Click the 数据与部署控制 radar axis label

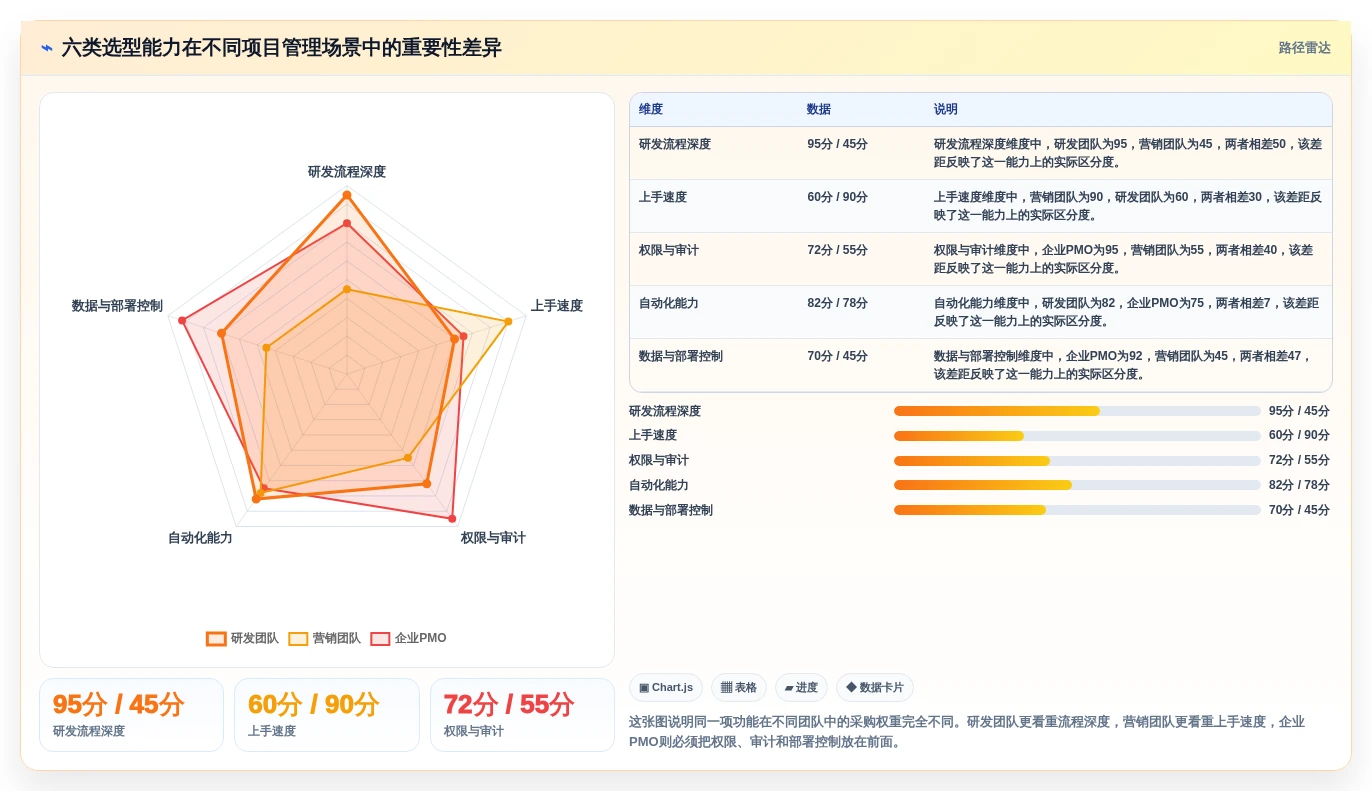[x=117, y=306]
